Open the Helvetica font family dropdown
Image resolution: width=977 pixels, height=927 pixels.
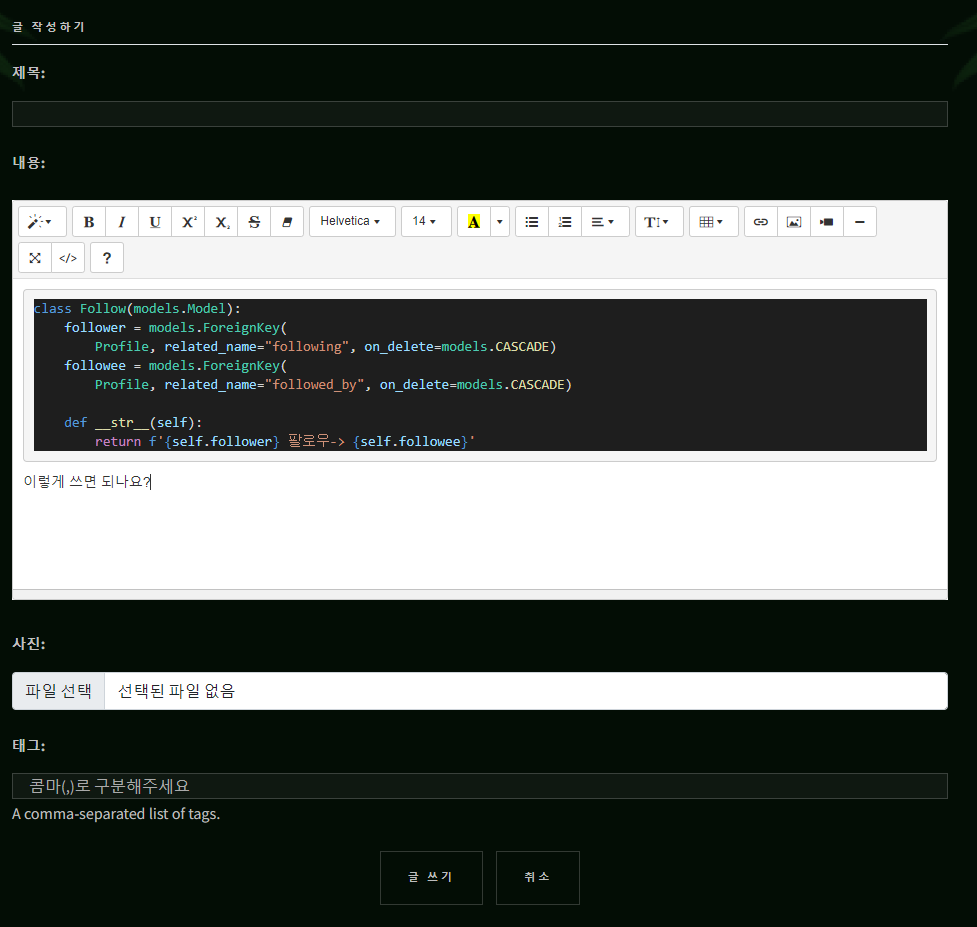352,222
